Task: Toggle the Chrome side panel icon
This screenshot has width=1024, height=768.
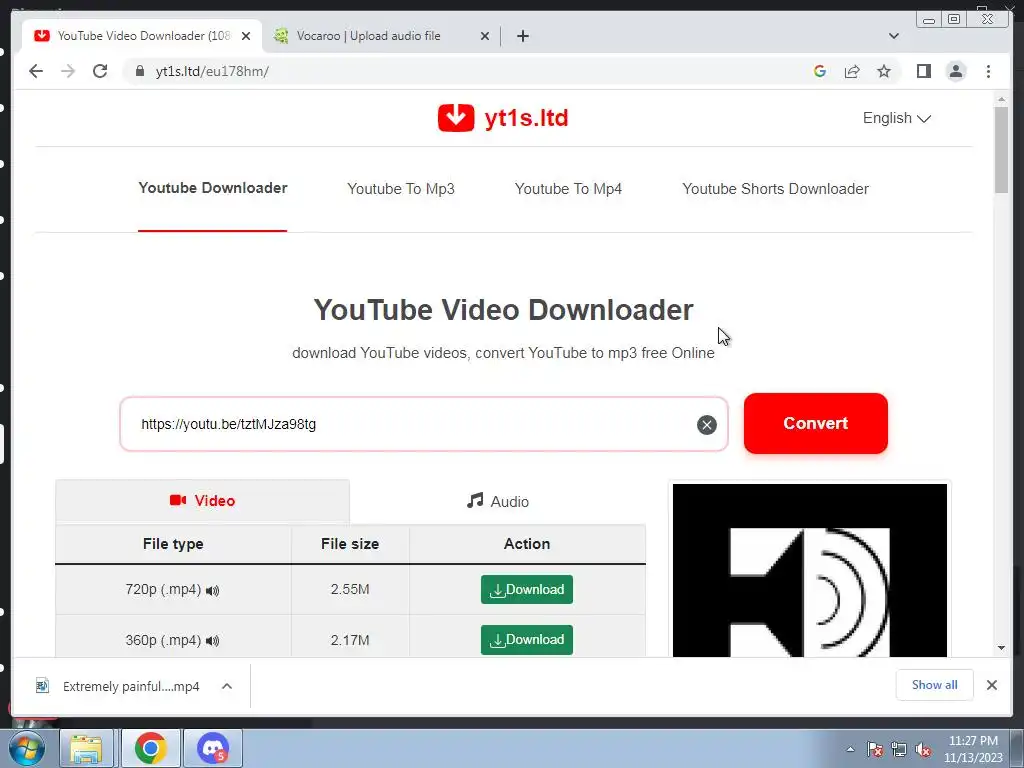Action: pyautogui.click(x=923, y=71)
